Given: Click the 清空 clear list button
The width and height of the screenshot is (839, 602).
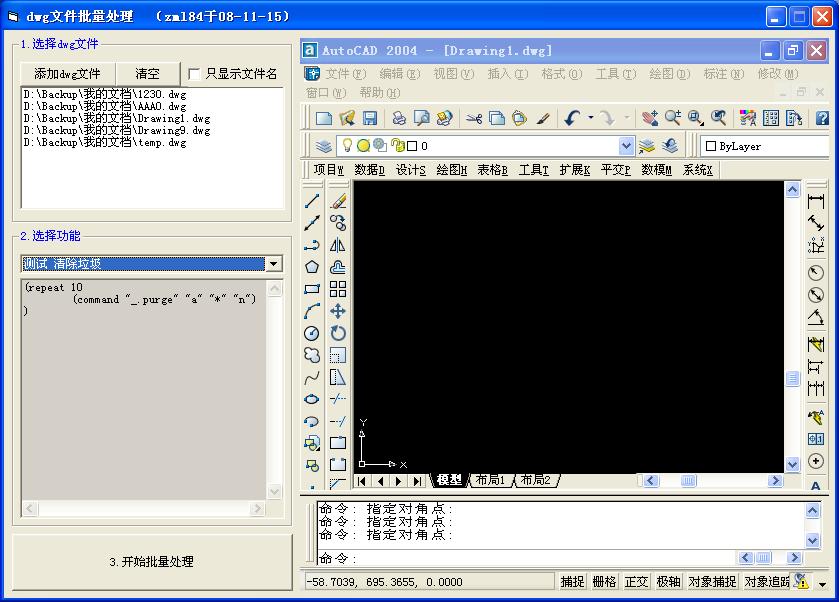Looking at the screenshot, I should point(147,73).
